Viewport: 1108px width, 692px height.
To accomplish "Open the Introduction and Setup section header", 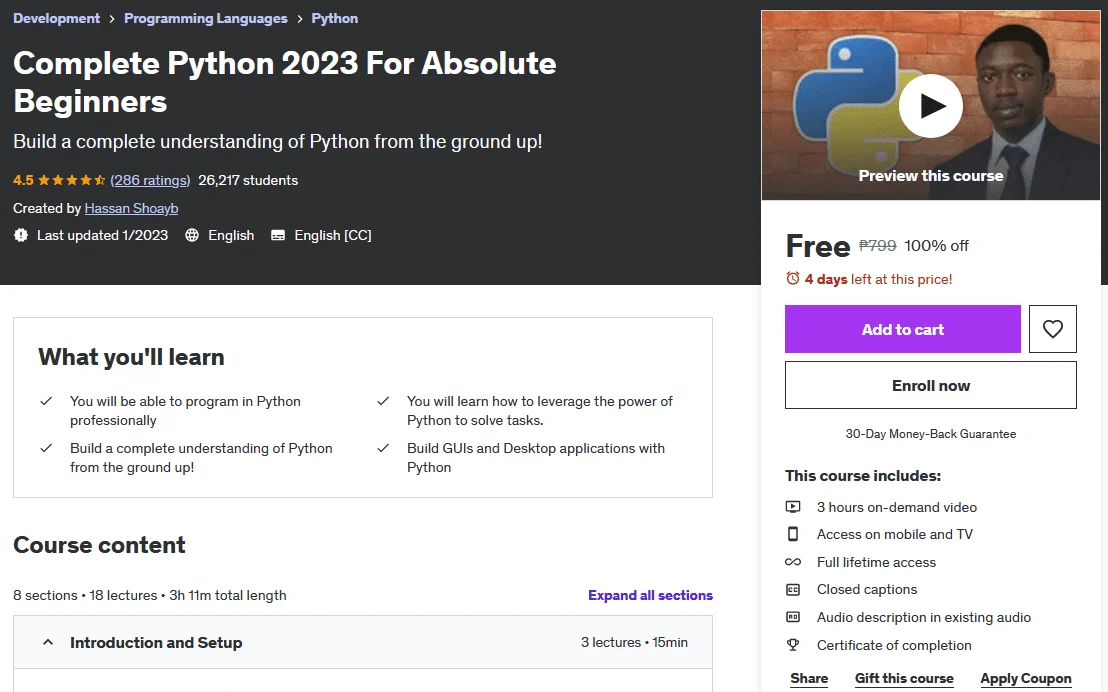I will pos(363,642).
